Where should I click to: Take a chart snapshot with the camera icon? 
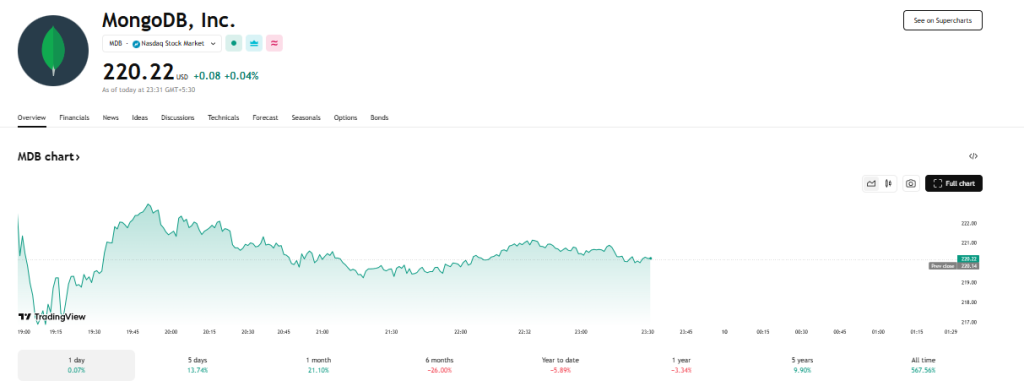[x=911, y=184]
